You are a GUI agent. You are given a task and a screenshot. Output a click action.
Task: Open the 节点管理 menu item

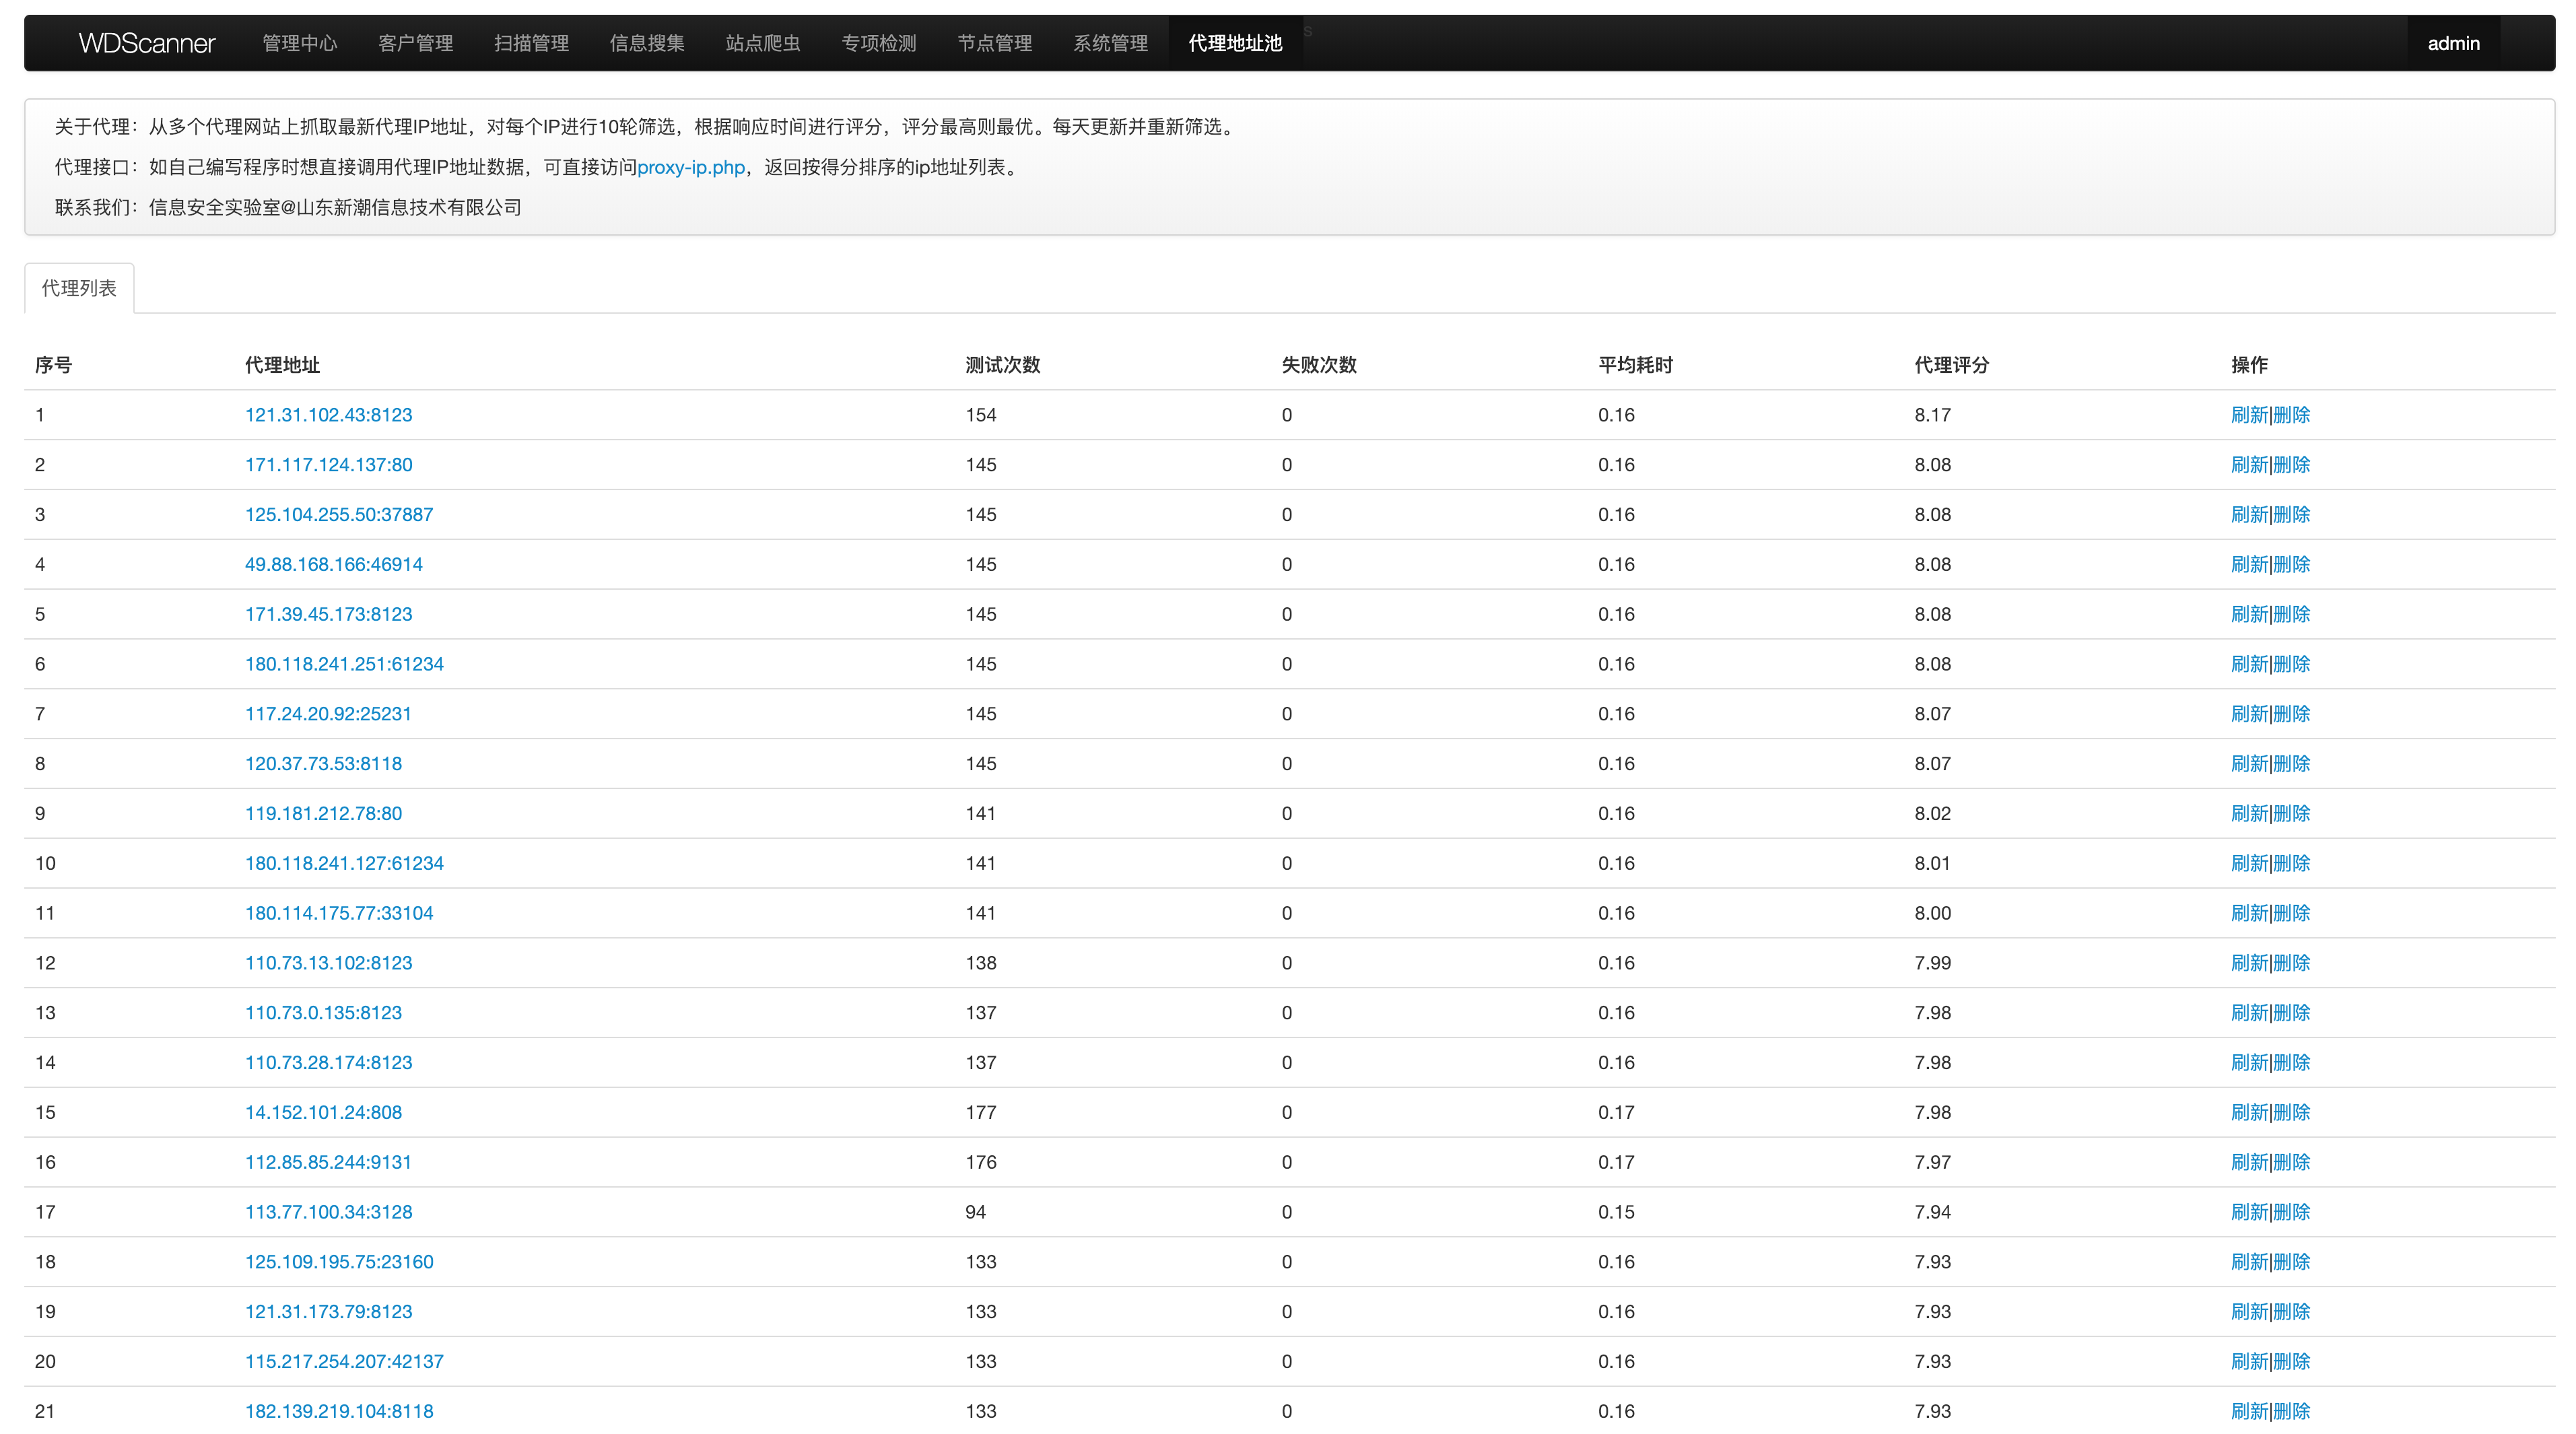pyautogui.click(x=994, y=43)
